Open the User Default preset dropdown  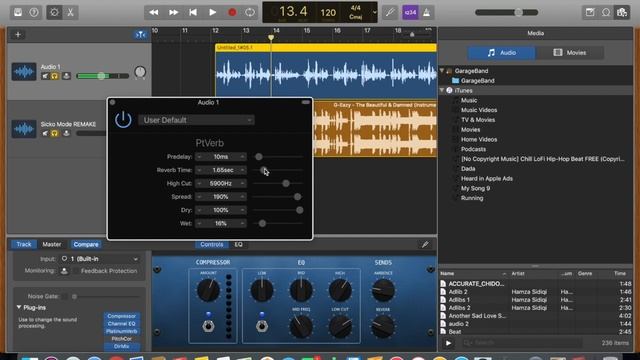pyautogui.click(x=196, y=120)
